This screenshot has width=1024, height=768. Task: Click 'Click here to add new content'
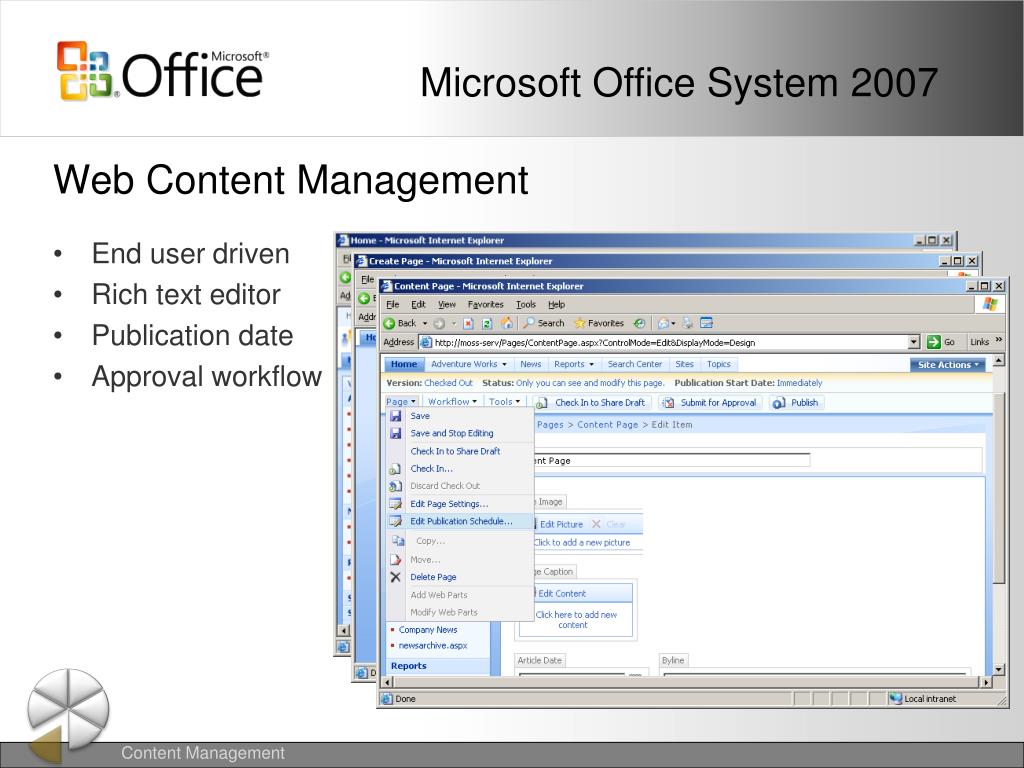click(575, 620)
